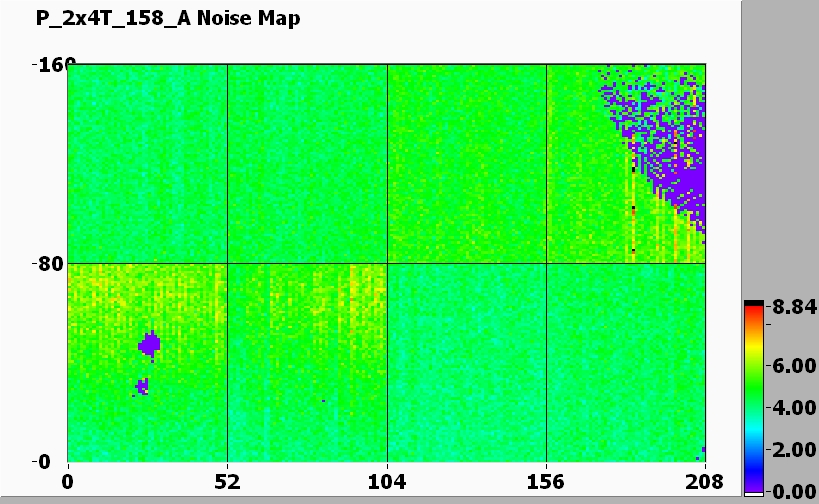Click the large purple blob in bottom-left tile
This screenshot has width=819, height=504.
coord(149,345)
